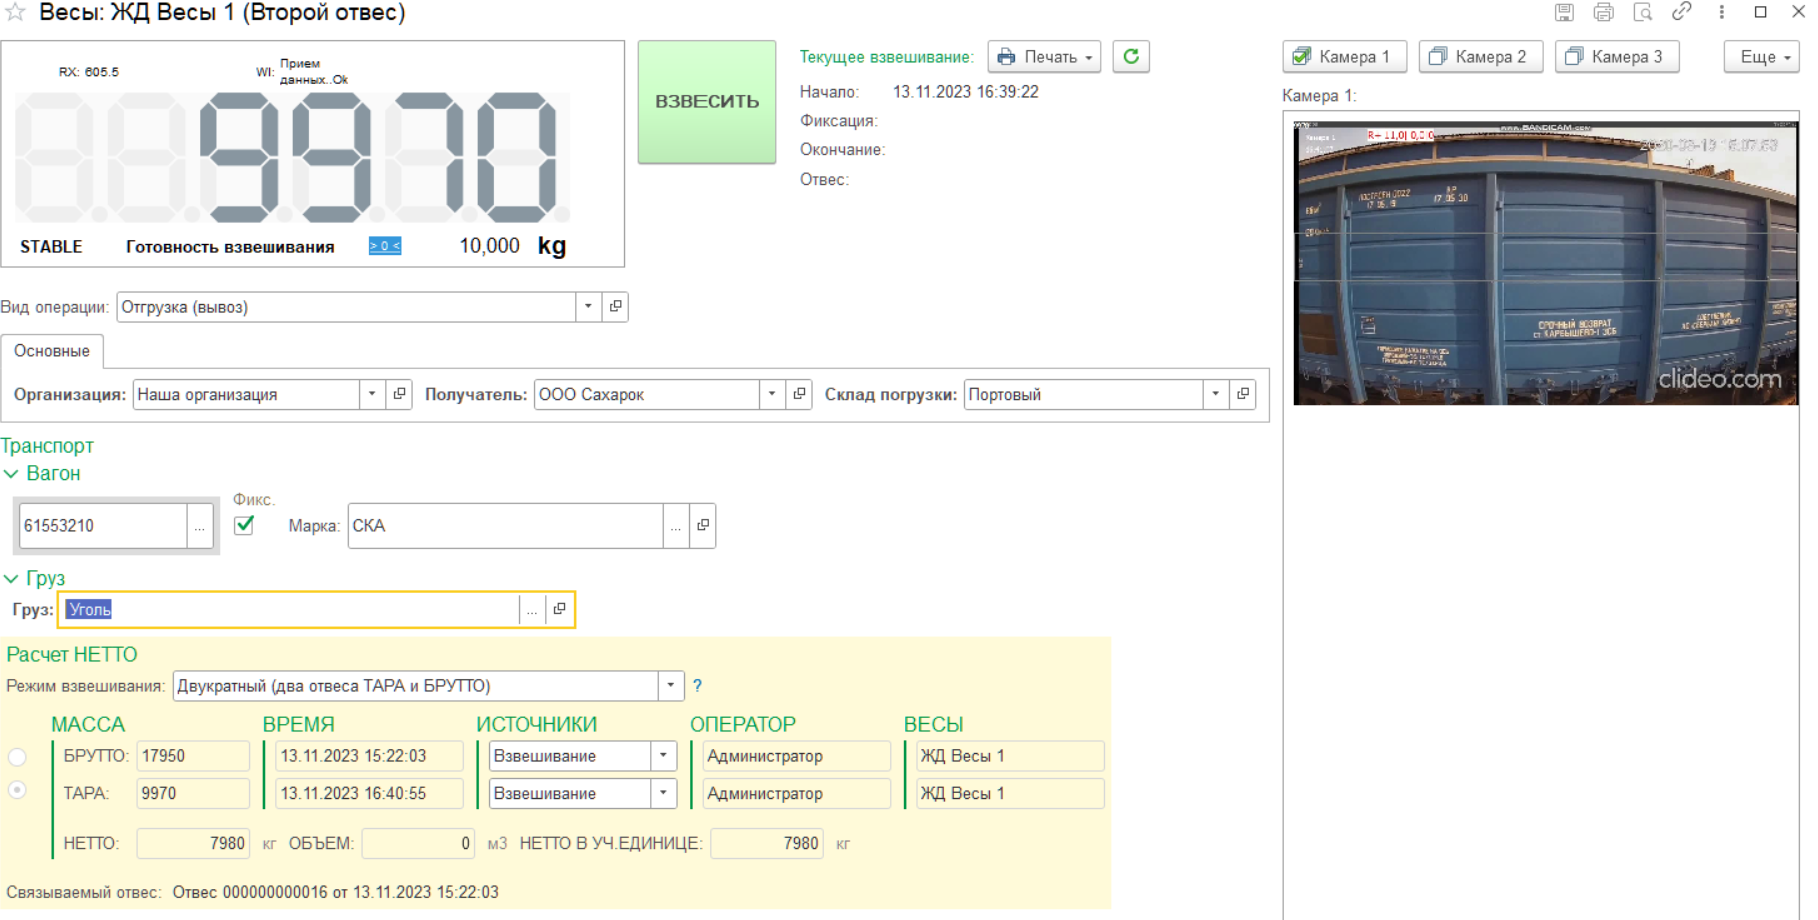
Task: Open the Груз item via open icon
Action: coord(560,609)
